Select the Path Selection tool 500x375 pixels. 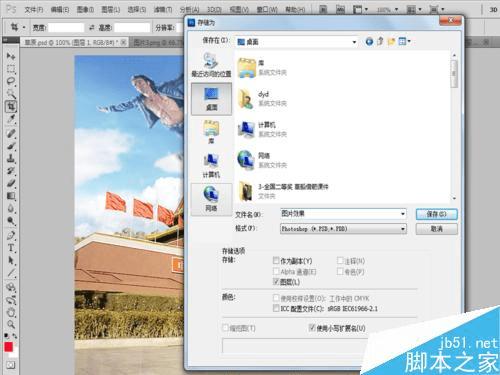coord(11,260)
